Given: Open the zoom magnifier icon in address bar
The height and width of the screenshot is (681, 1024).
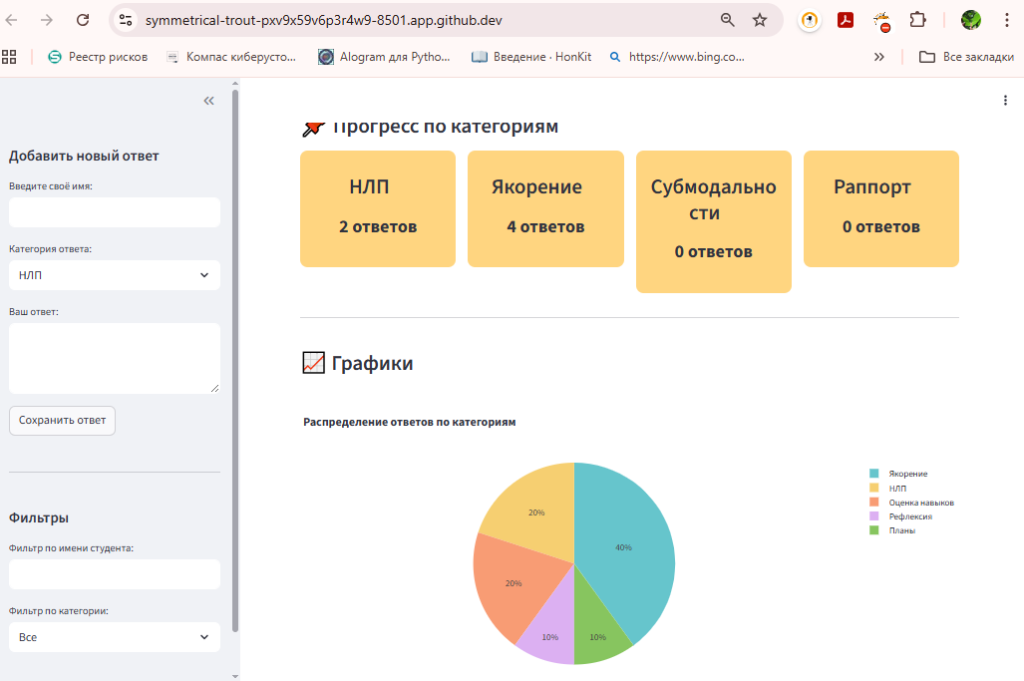Looking at the screenshot, I should click(x=727, y=20).
